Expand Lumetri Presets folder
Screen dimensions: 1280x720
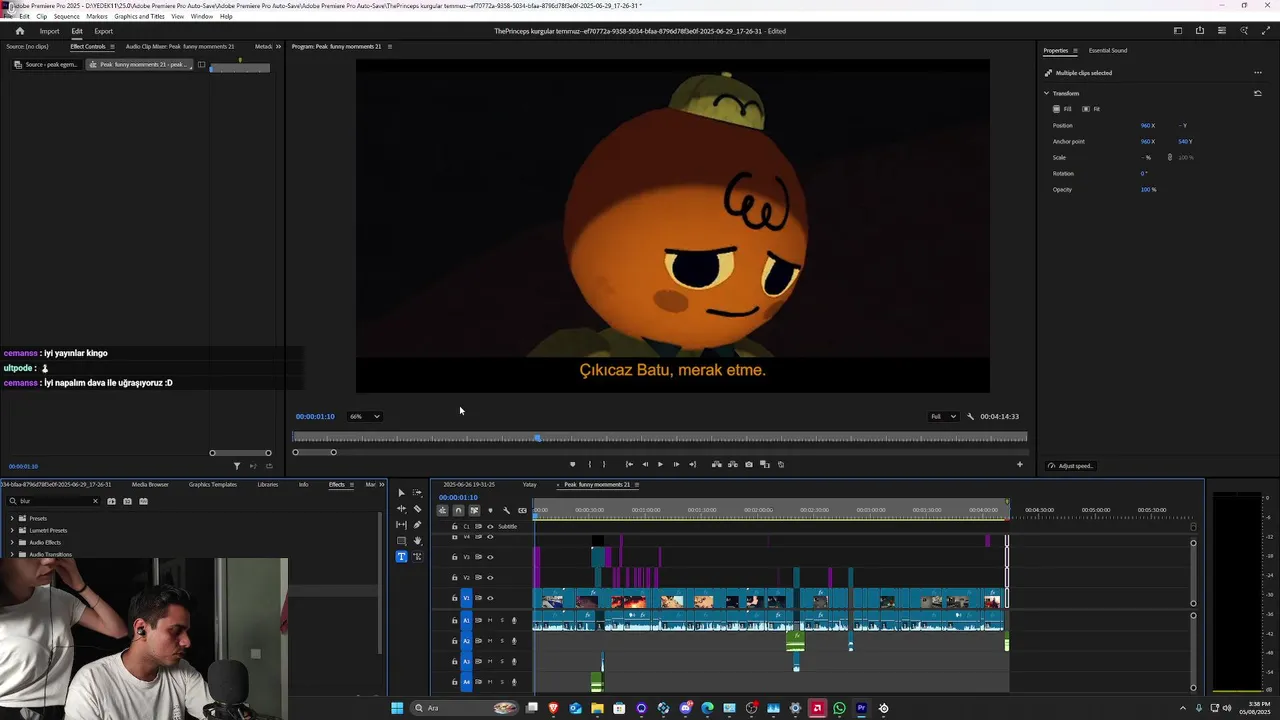coord(12,530)
